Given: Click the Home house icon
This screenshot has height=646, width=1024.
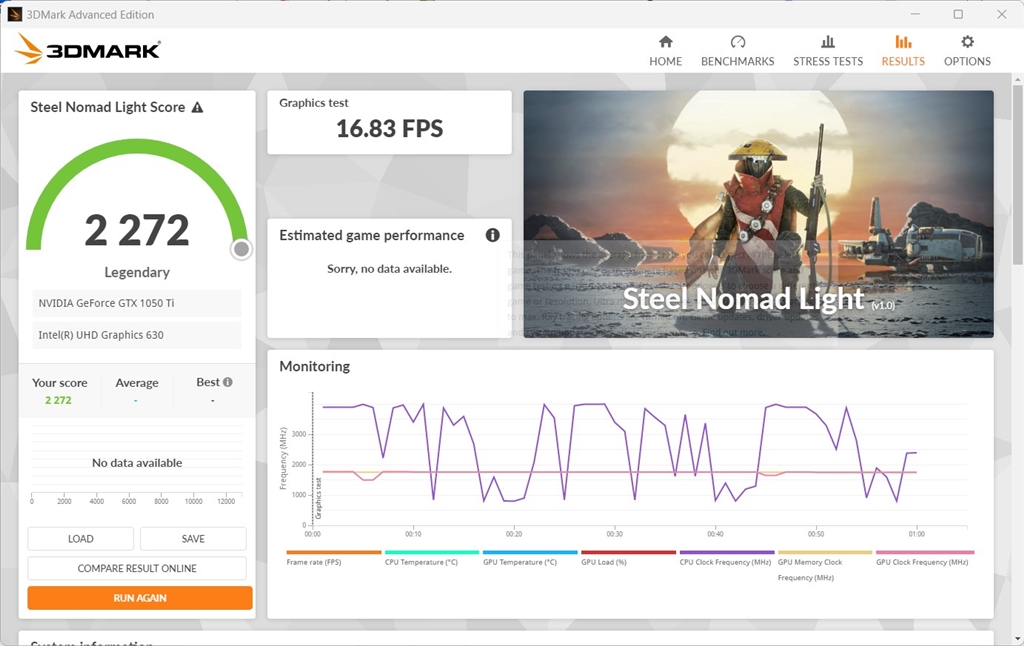Looking at the screenshot, I should tap(665, 42).
